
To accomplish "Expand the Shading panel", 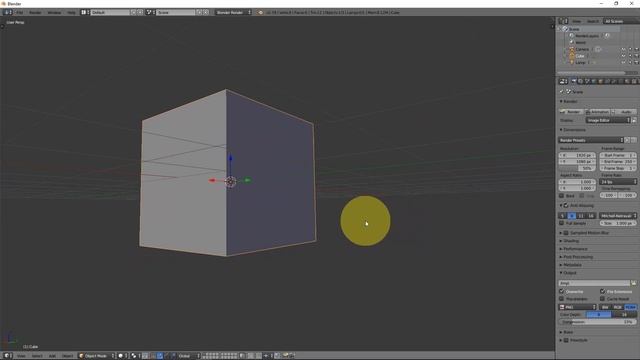I will point(570,241).
